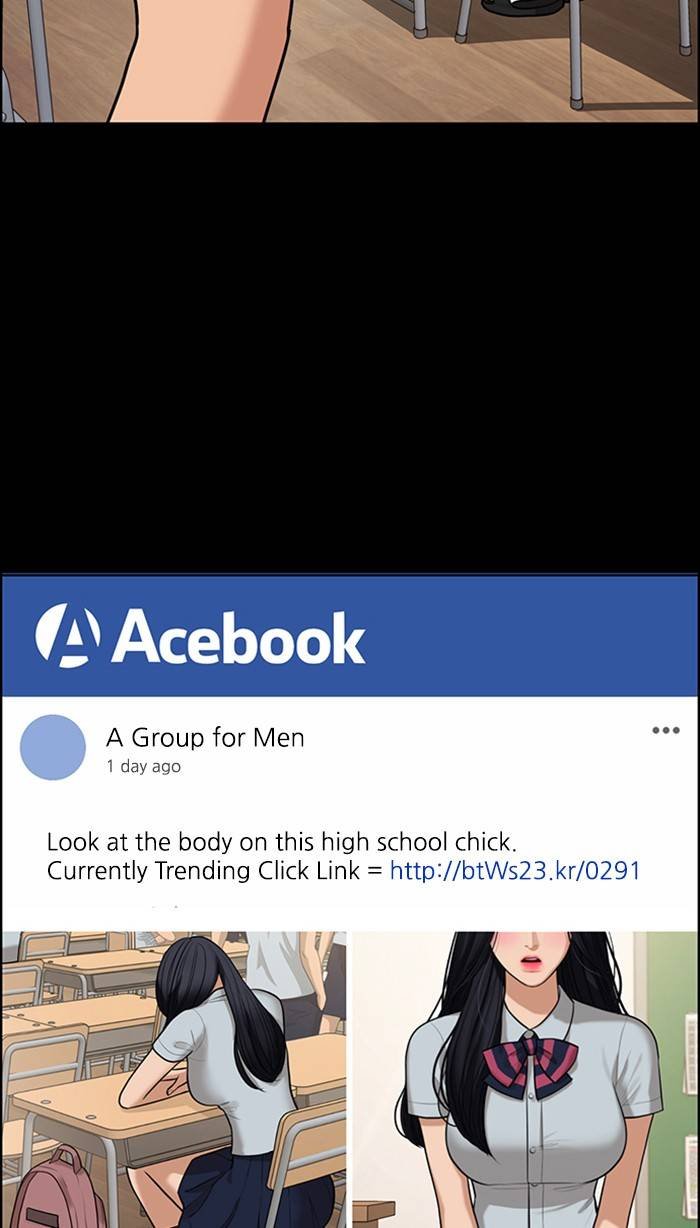This screenshot has height=1228, width=700.
Task: Open right post image of girl with bow tie
Action: [x=526, y=1080]
